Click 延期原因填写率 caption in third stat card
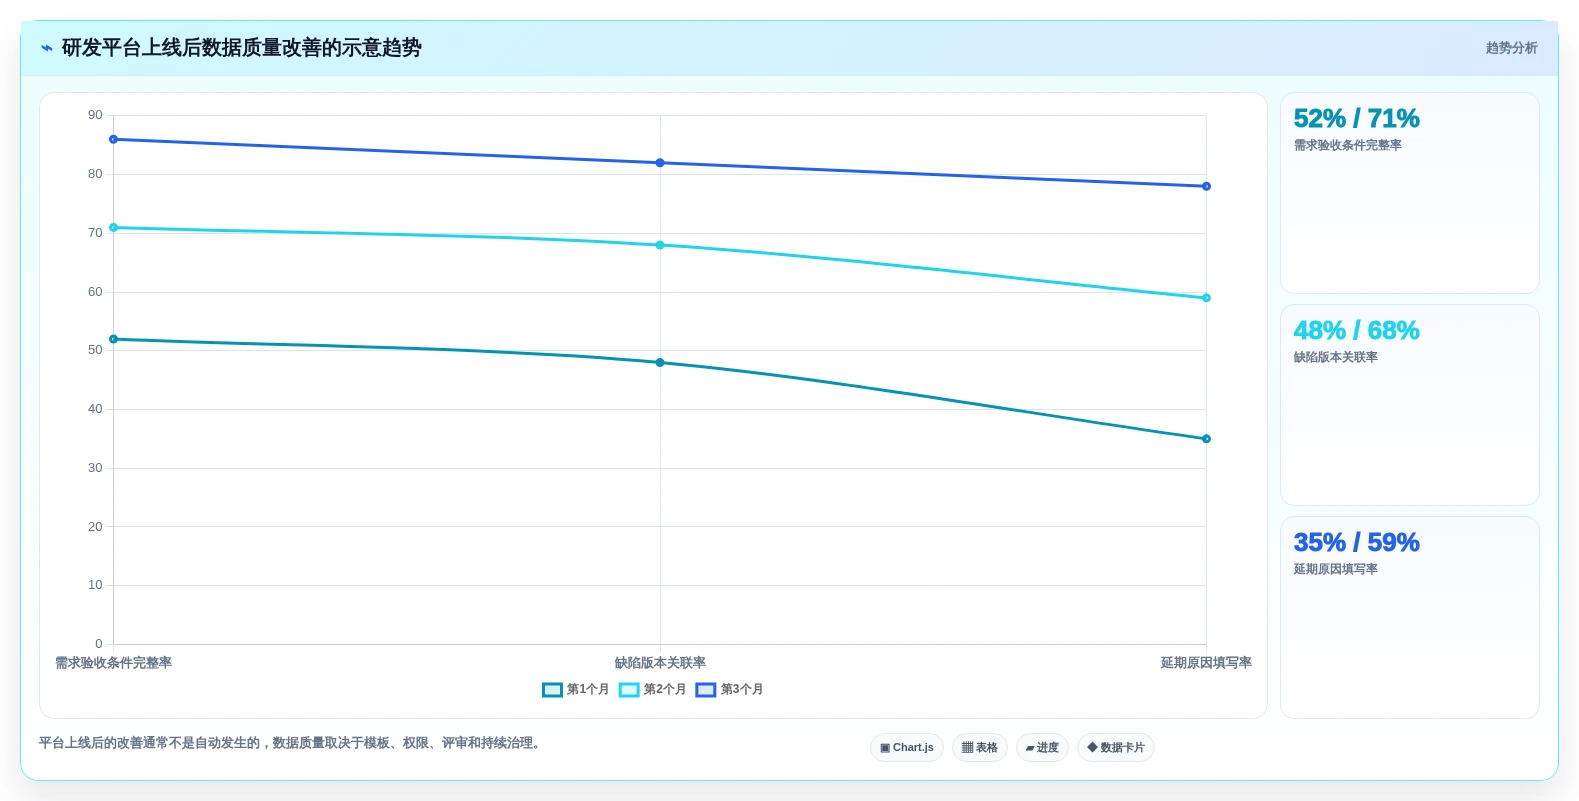1579x801 pixels. (x=1335, y=569)
